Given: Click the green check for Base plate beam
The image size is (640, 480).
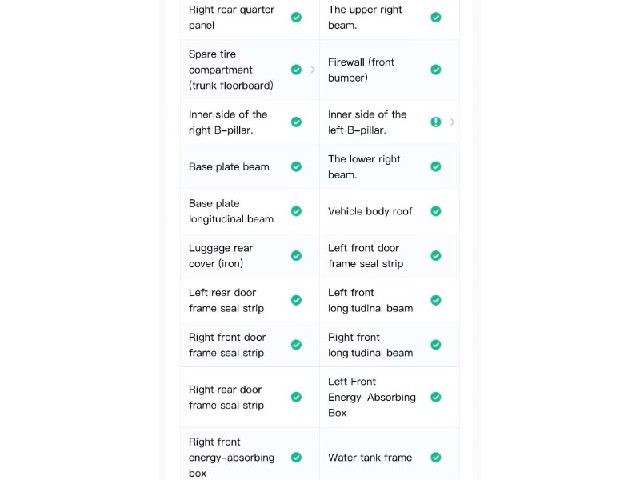Looking at the screenshot, I should point(296,167).
